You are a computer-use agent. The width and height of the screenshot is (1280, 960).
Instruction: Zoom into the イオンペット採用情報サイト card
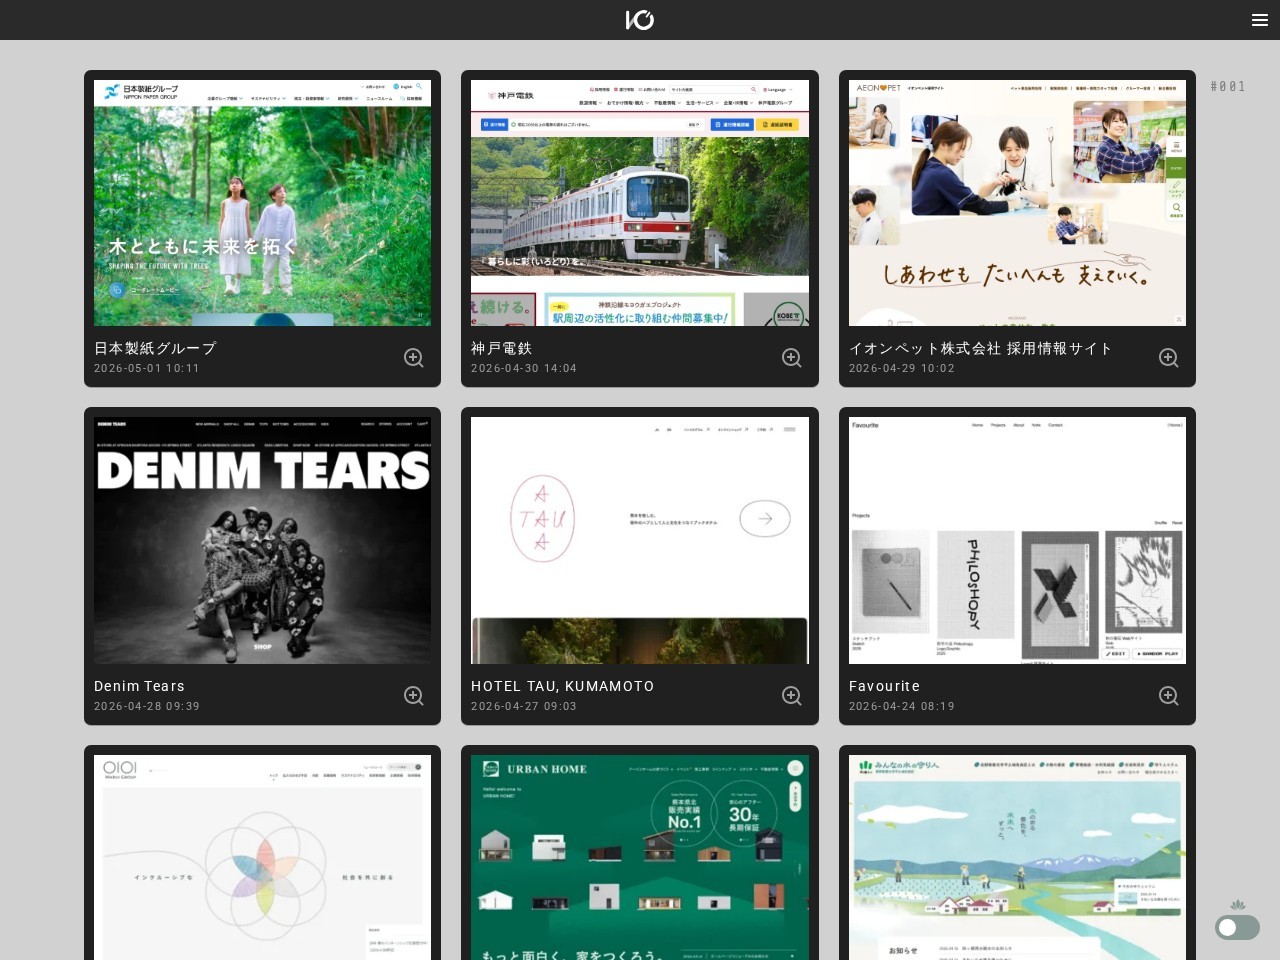pos(1169,358)
